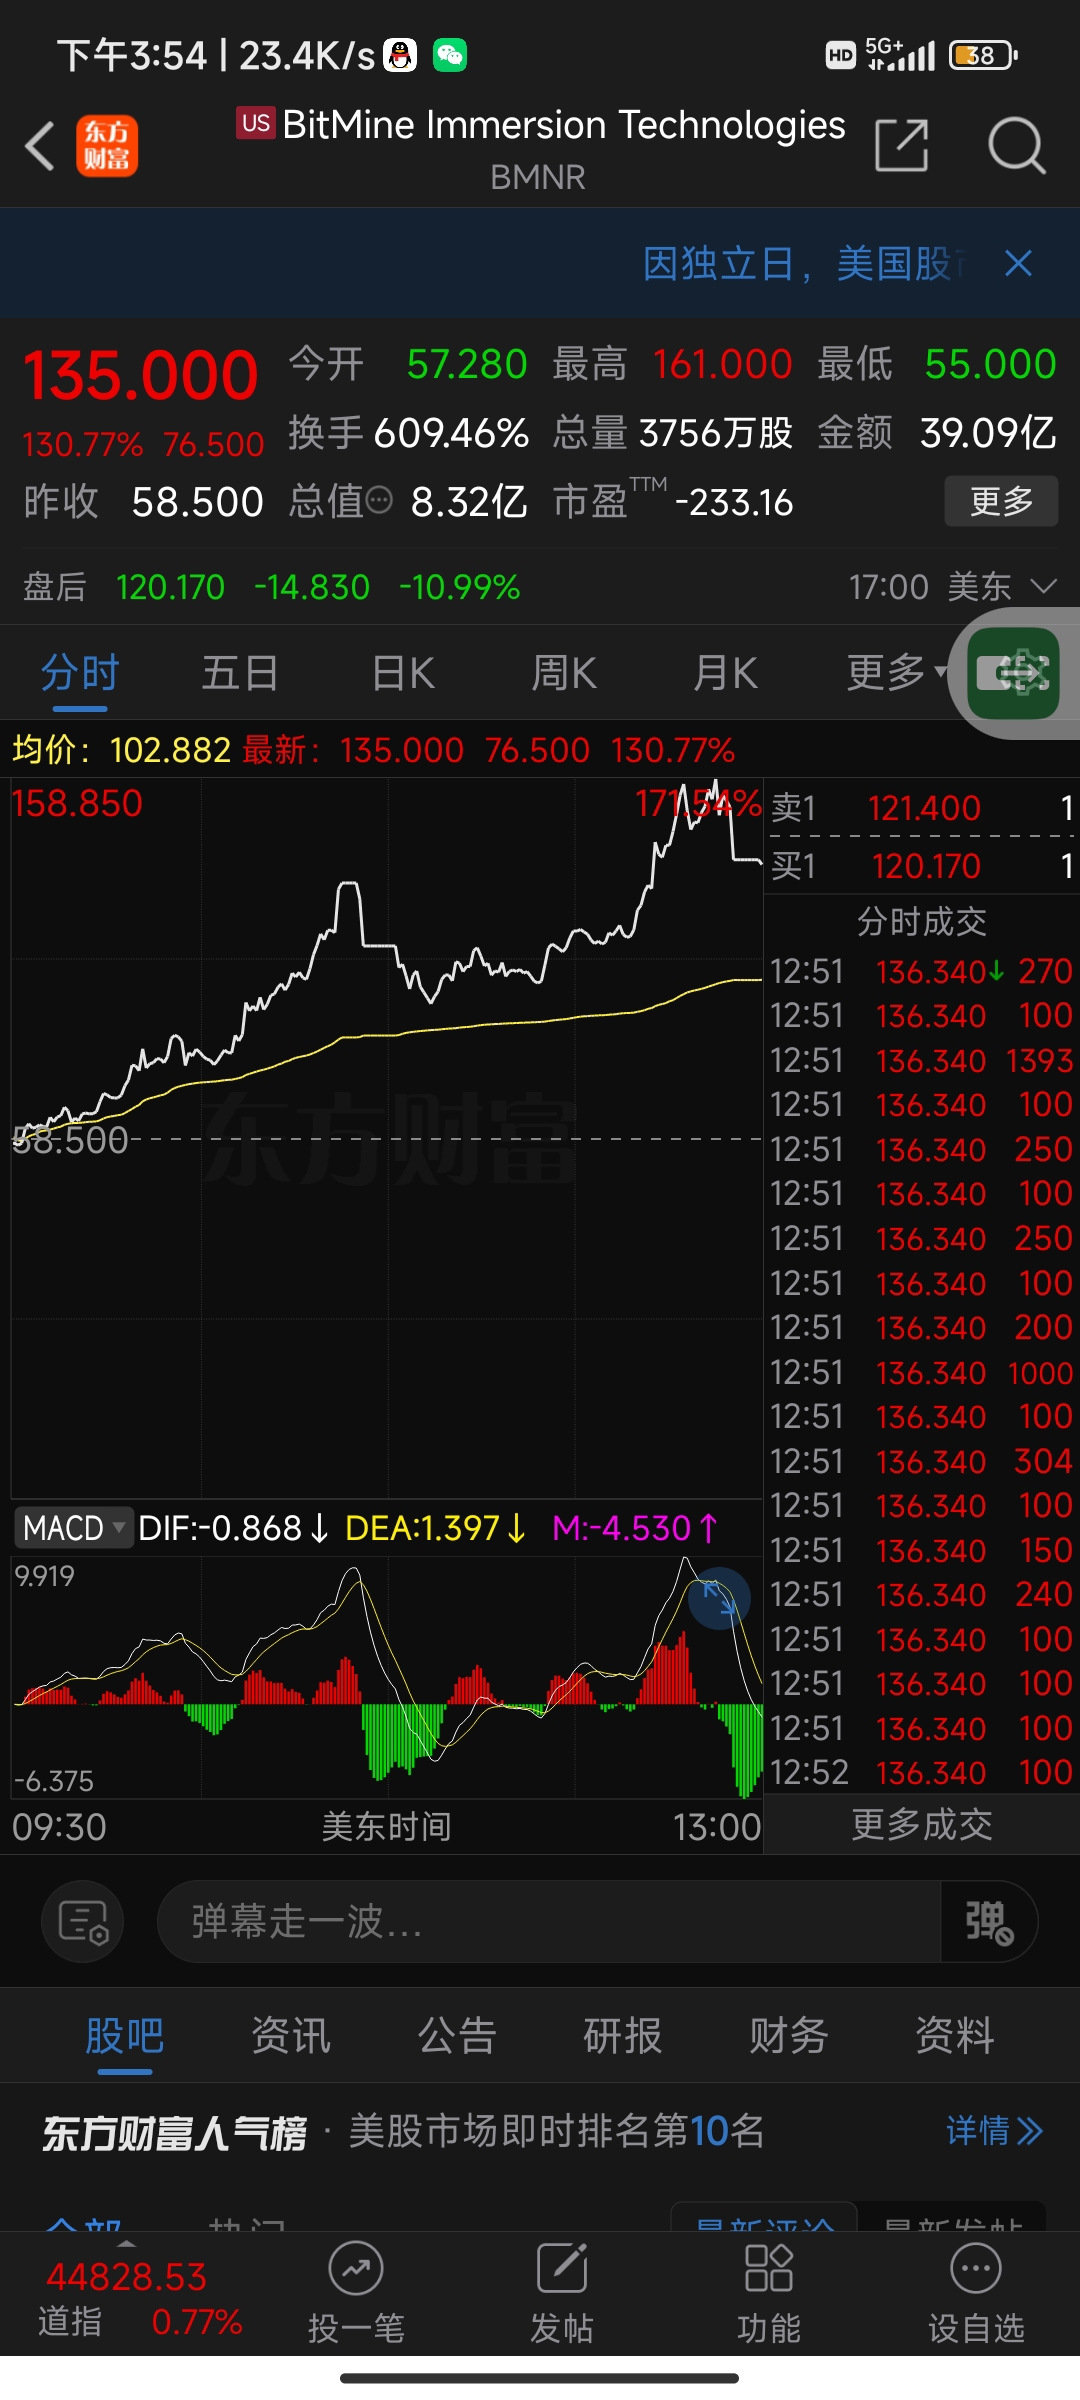This screenshot has width=1080, height=2400.
Task: Tap the 设自选 watchlist icon
Action: click(976, 2294)
